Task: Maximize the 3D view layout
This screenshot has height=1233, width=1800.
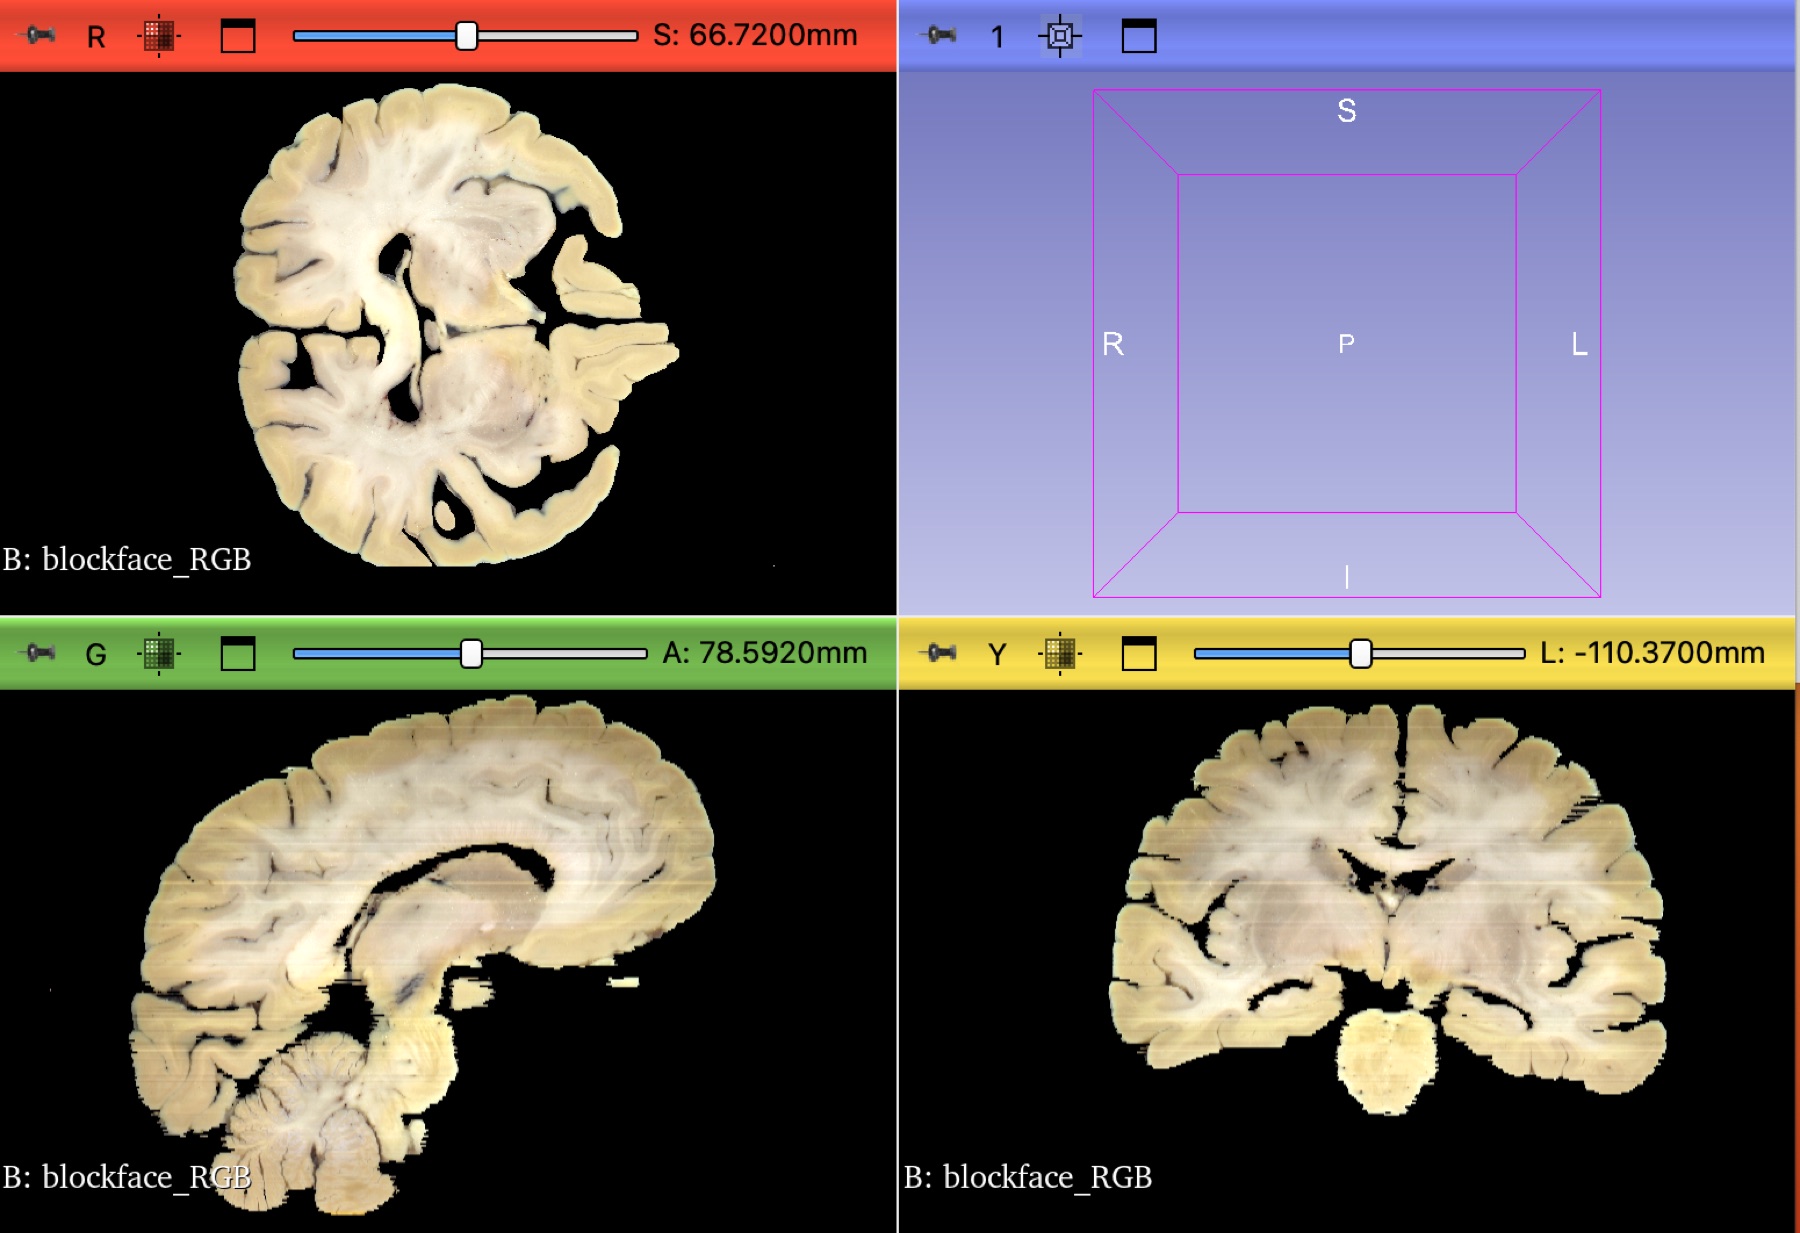Action: [1139, 36]
